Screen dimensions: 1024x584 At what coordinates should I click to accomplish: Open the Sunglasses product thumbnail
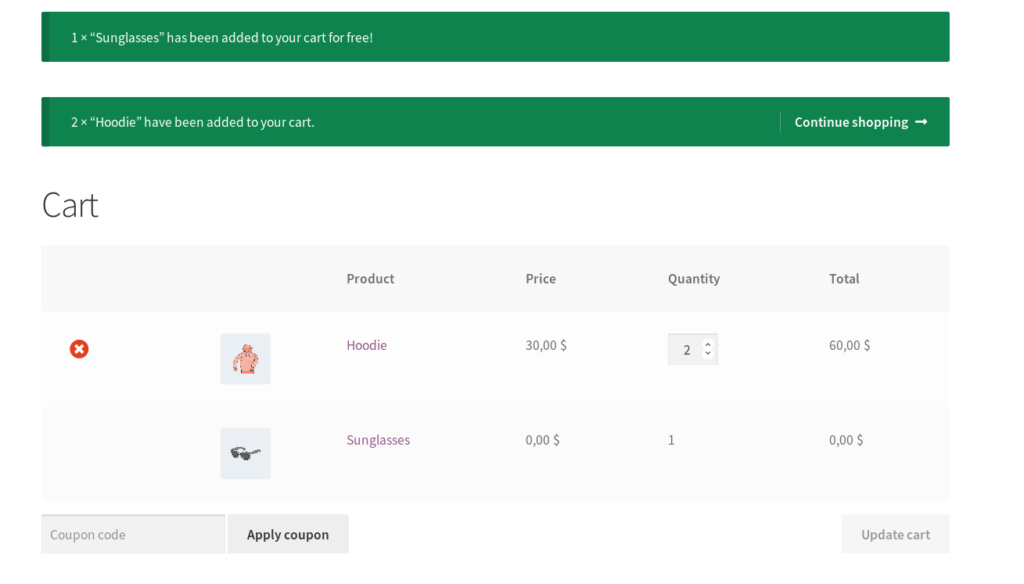point(246,453)
